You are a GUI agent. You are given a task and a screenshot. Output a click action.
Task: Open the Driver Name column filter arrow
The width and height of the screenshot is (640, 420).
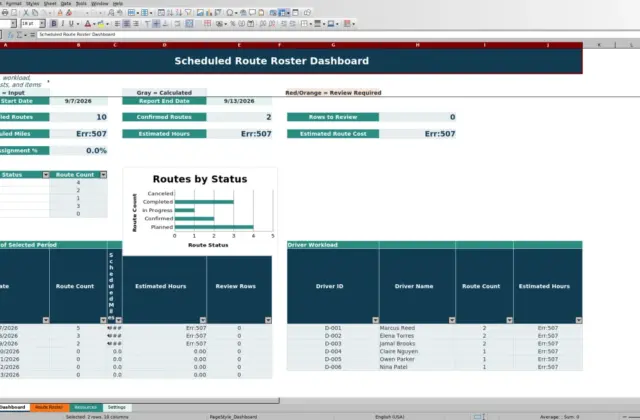[x=452, y=320]
